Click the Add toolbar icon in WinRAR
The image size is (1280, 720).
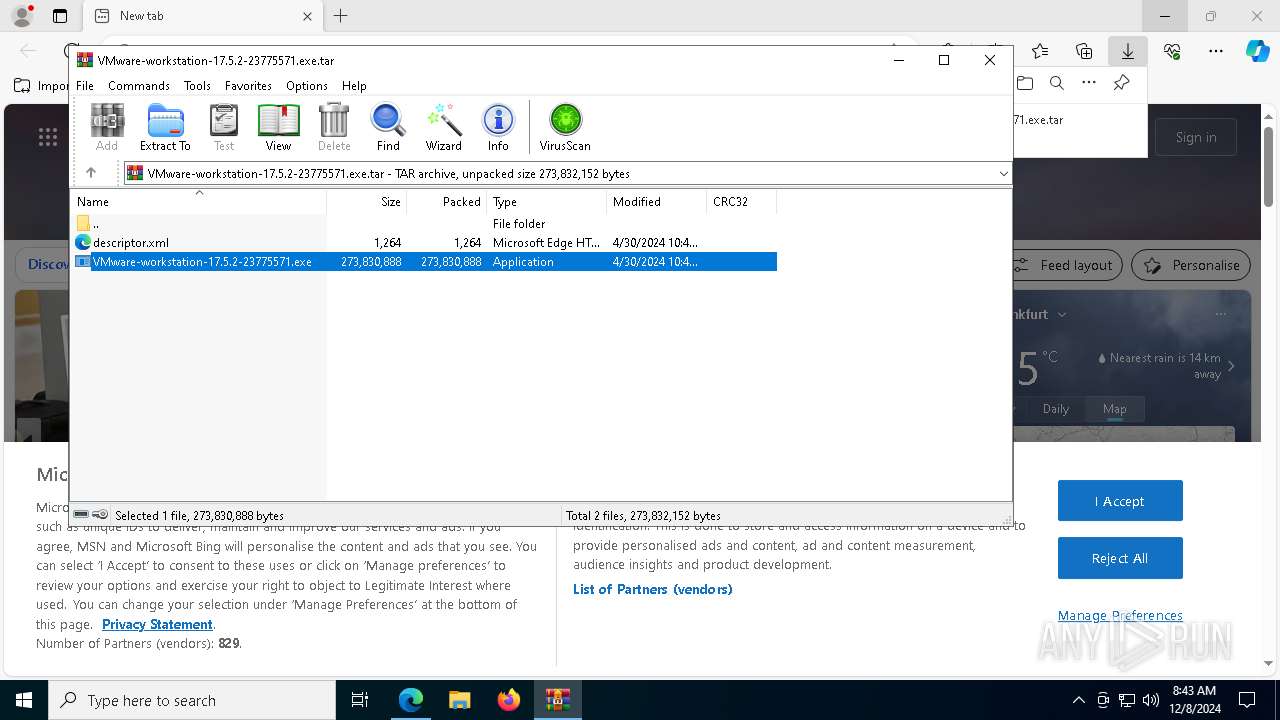point(107,127)
